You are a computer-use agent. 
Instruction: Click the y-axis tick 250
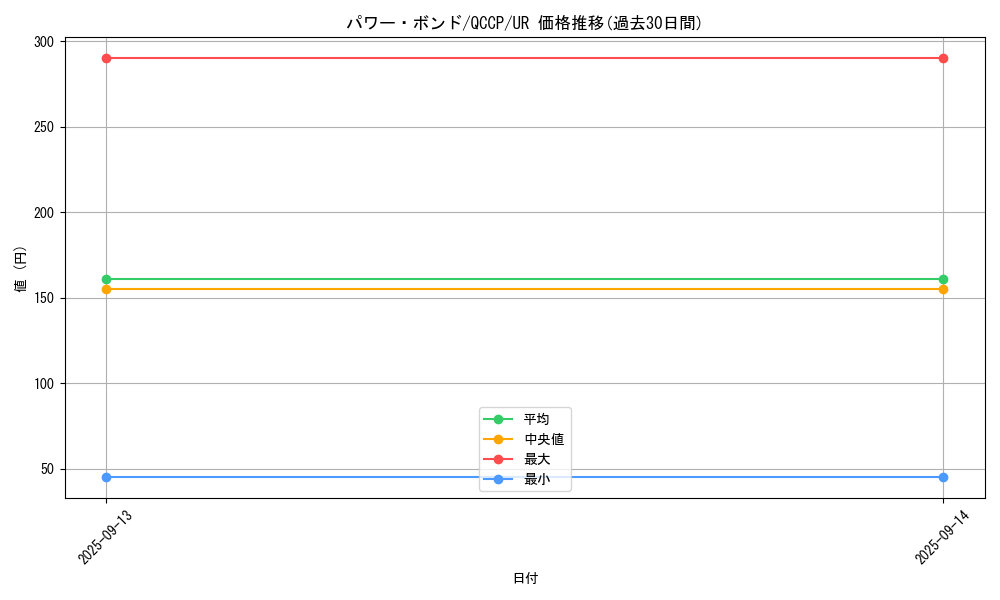pos(44,128)
